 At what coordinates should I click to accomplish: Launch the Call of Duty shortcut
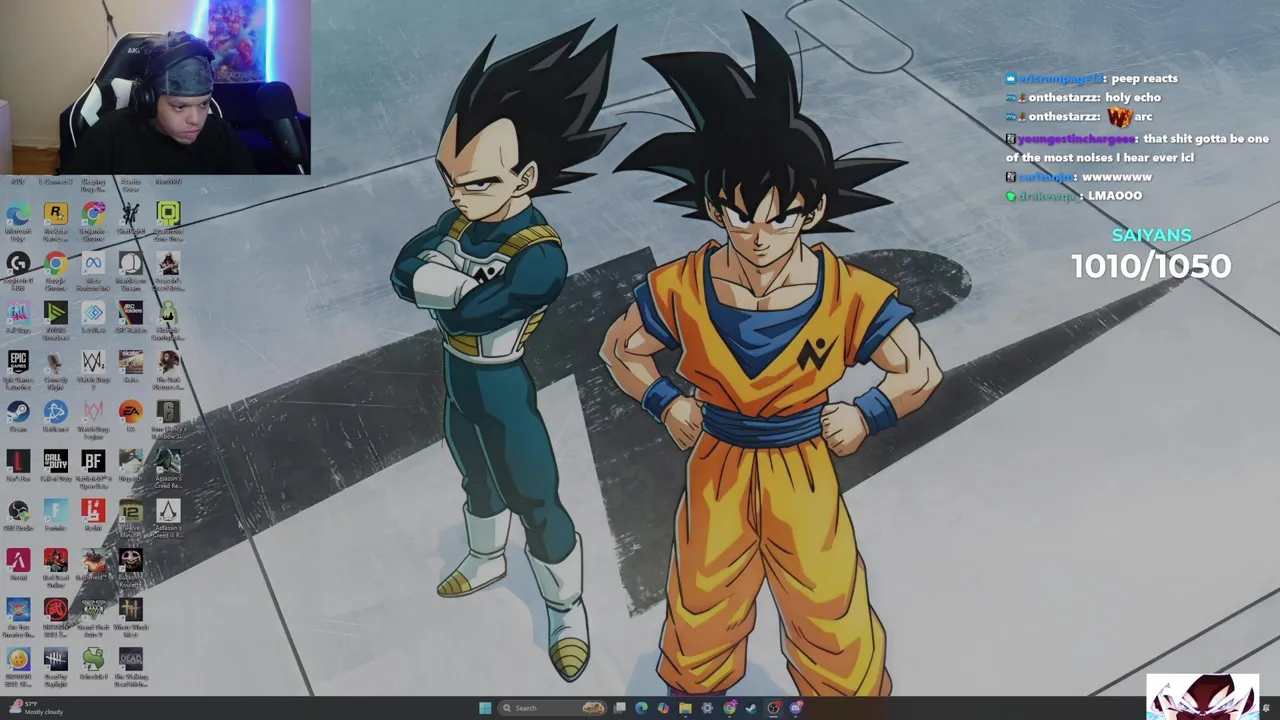(x=55, y=467)
